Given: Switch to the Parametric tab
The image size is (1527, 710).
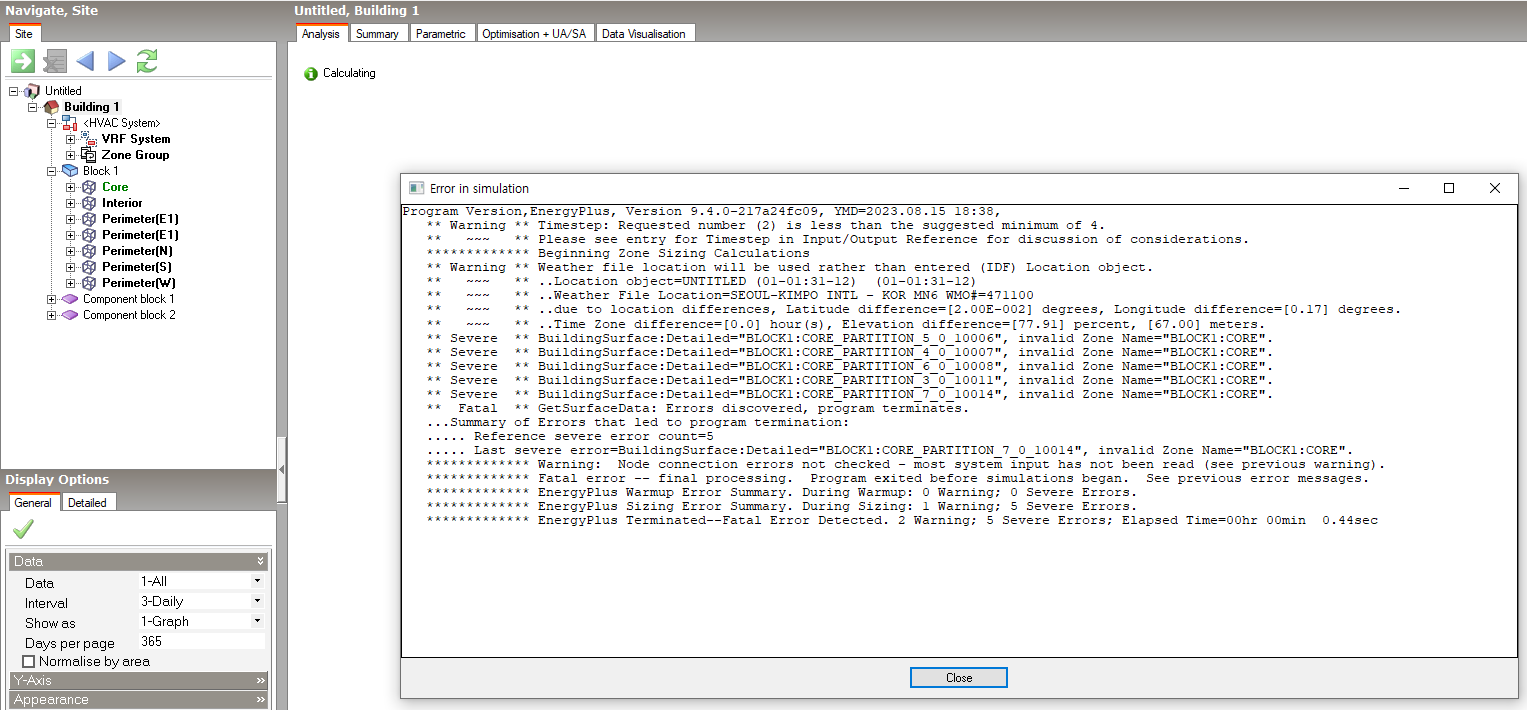Looking at the screenshot, I should [x=440, y=34].
